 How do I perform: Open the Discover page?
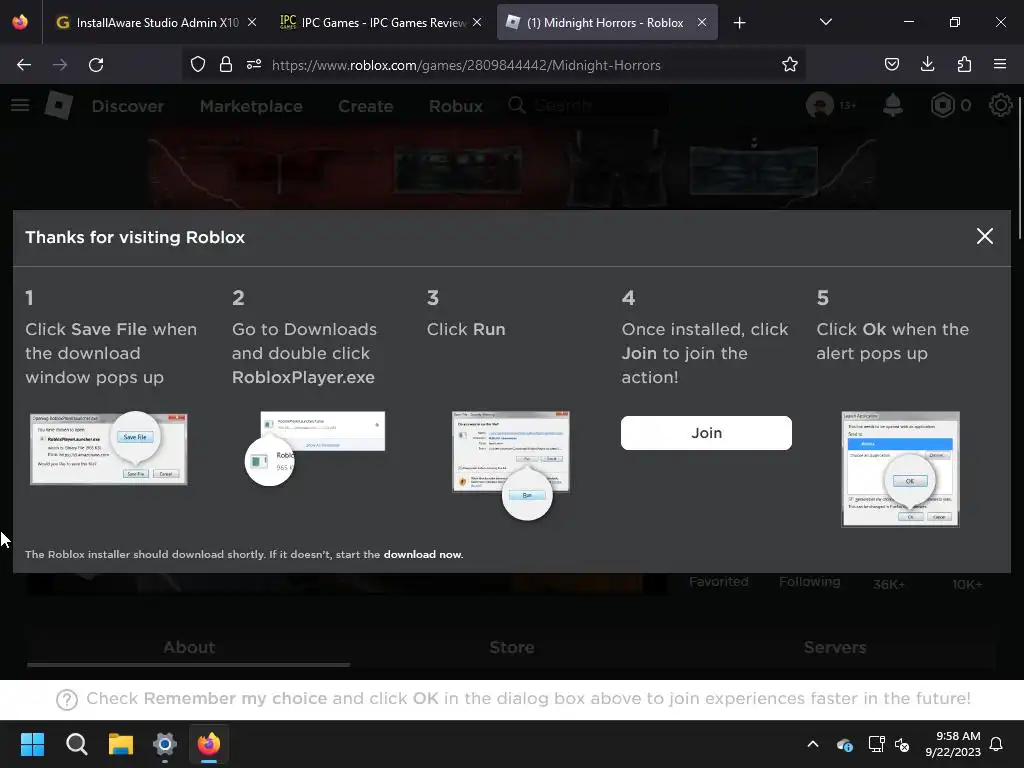(127, 106)
